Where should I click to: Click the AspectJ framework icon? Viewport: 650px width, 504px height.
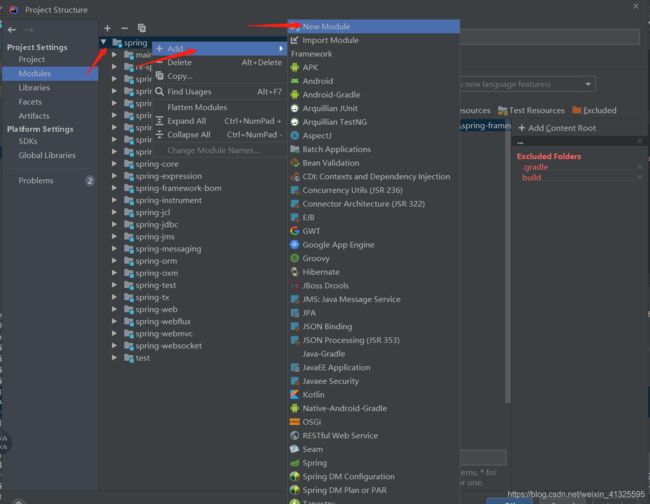tap(295, 136)
